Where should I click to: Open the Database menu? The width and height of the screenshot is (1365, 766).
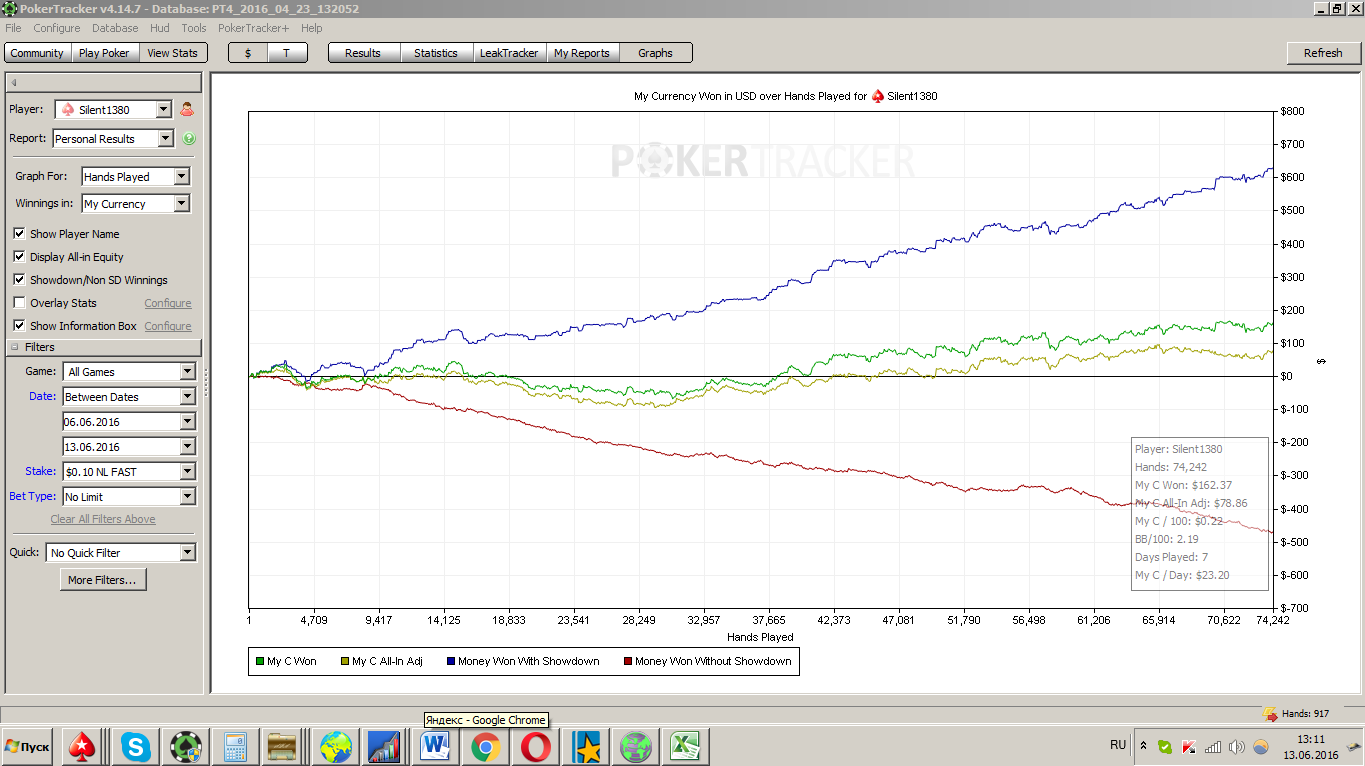(x=115, y=28)
